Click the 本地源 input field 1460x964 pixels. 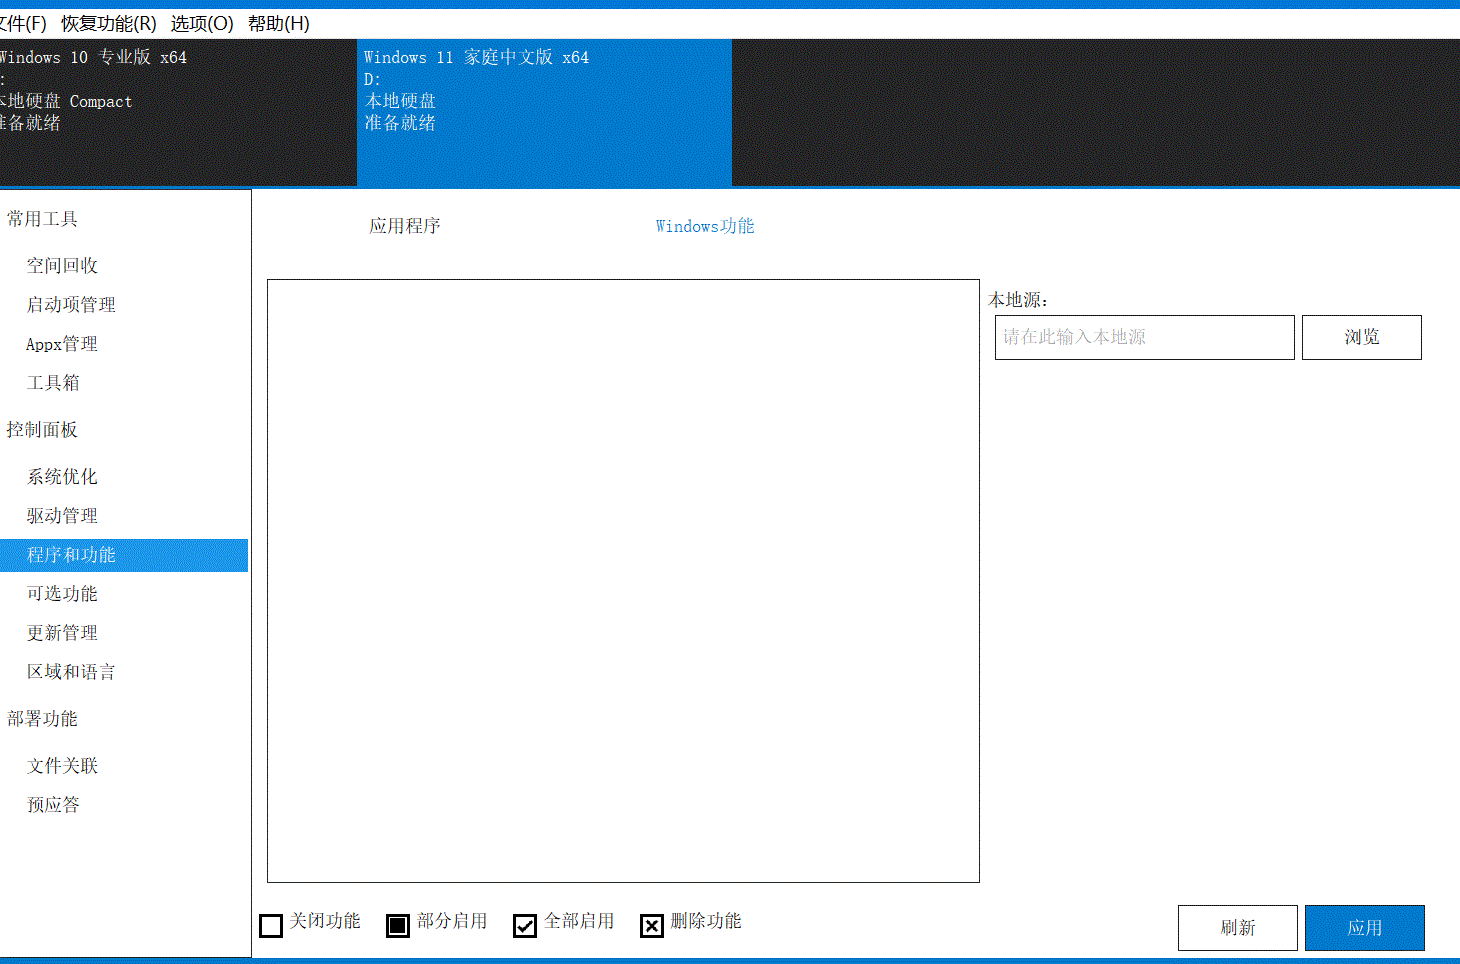(1144, 337)
